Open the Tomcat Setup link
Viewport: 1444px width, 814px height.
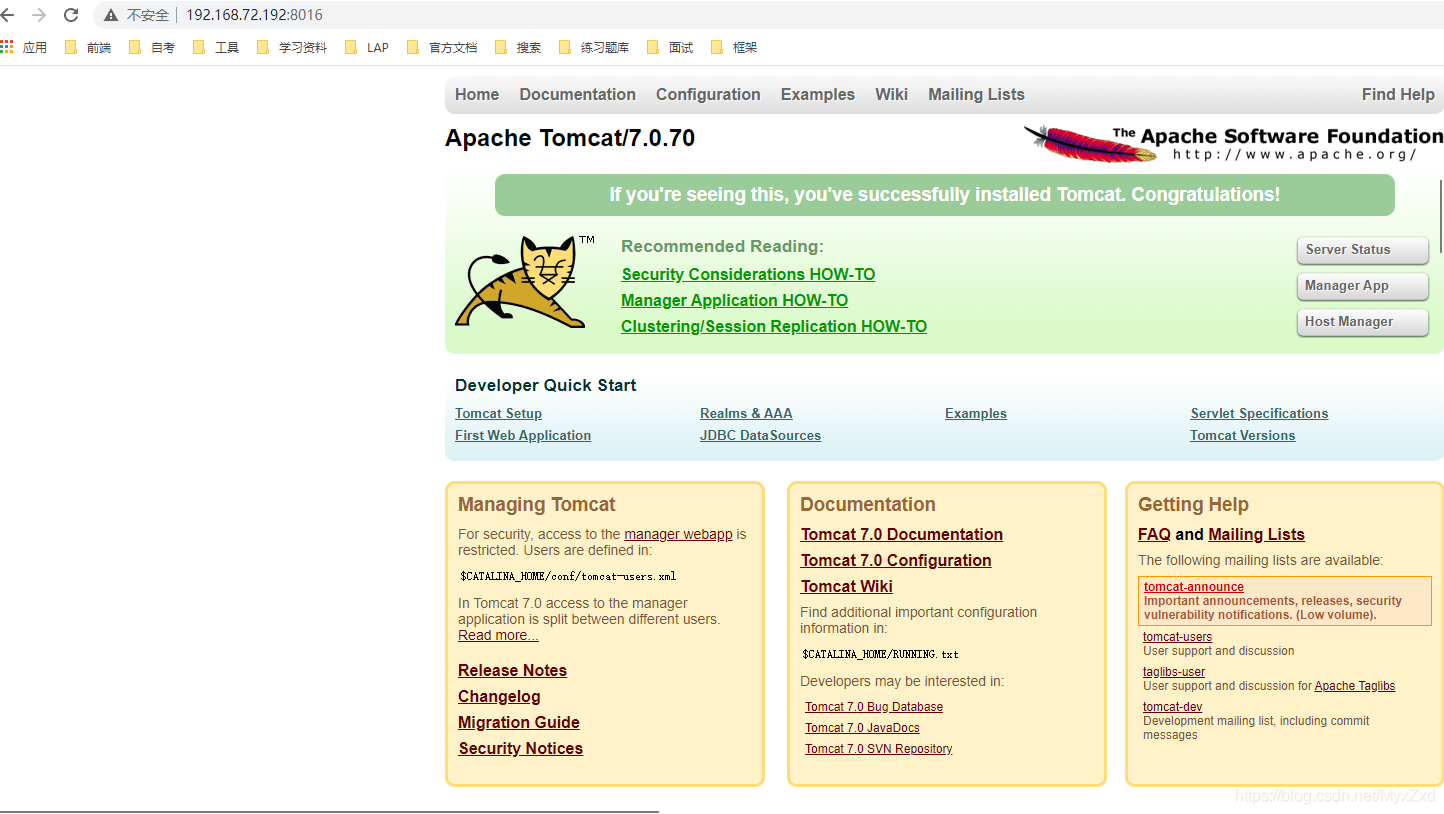coord(498,414)
